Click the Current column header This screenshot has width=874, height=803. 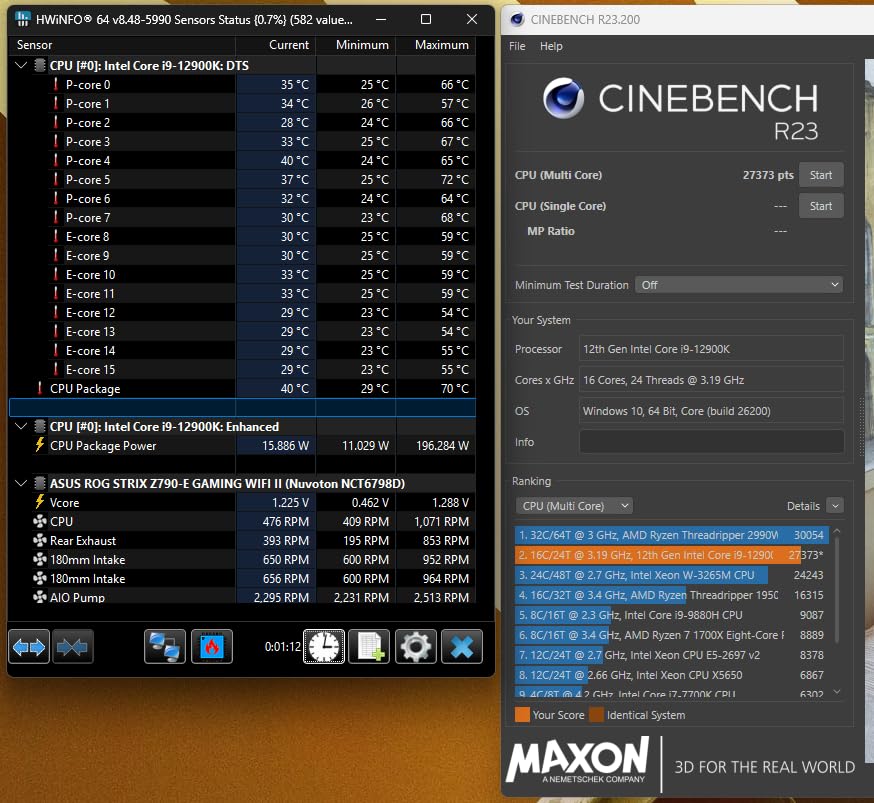pos(276,45)
